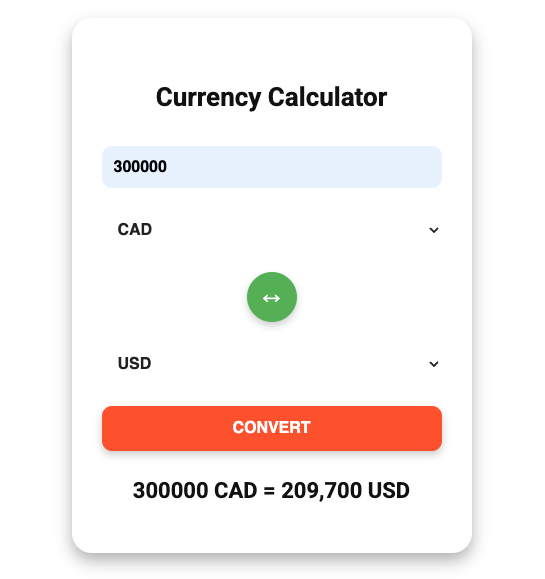The image size is (545, 579).
Task: Expand the "from" currency selector showing CAD
Action: 272,230
